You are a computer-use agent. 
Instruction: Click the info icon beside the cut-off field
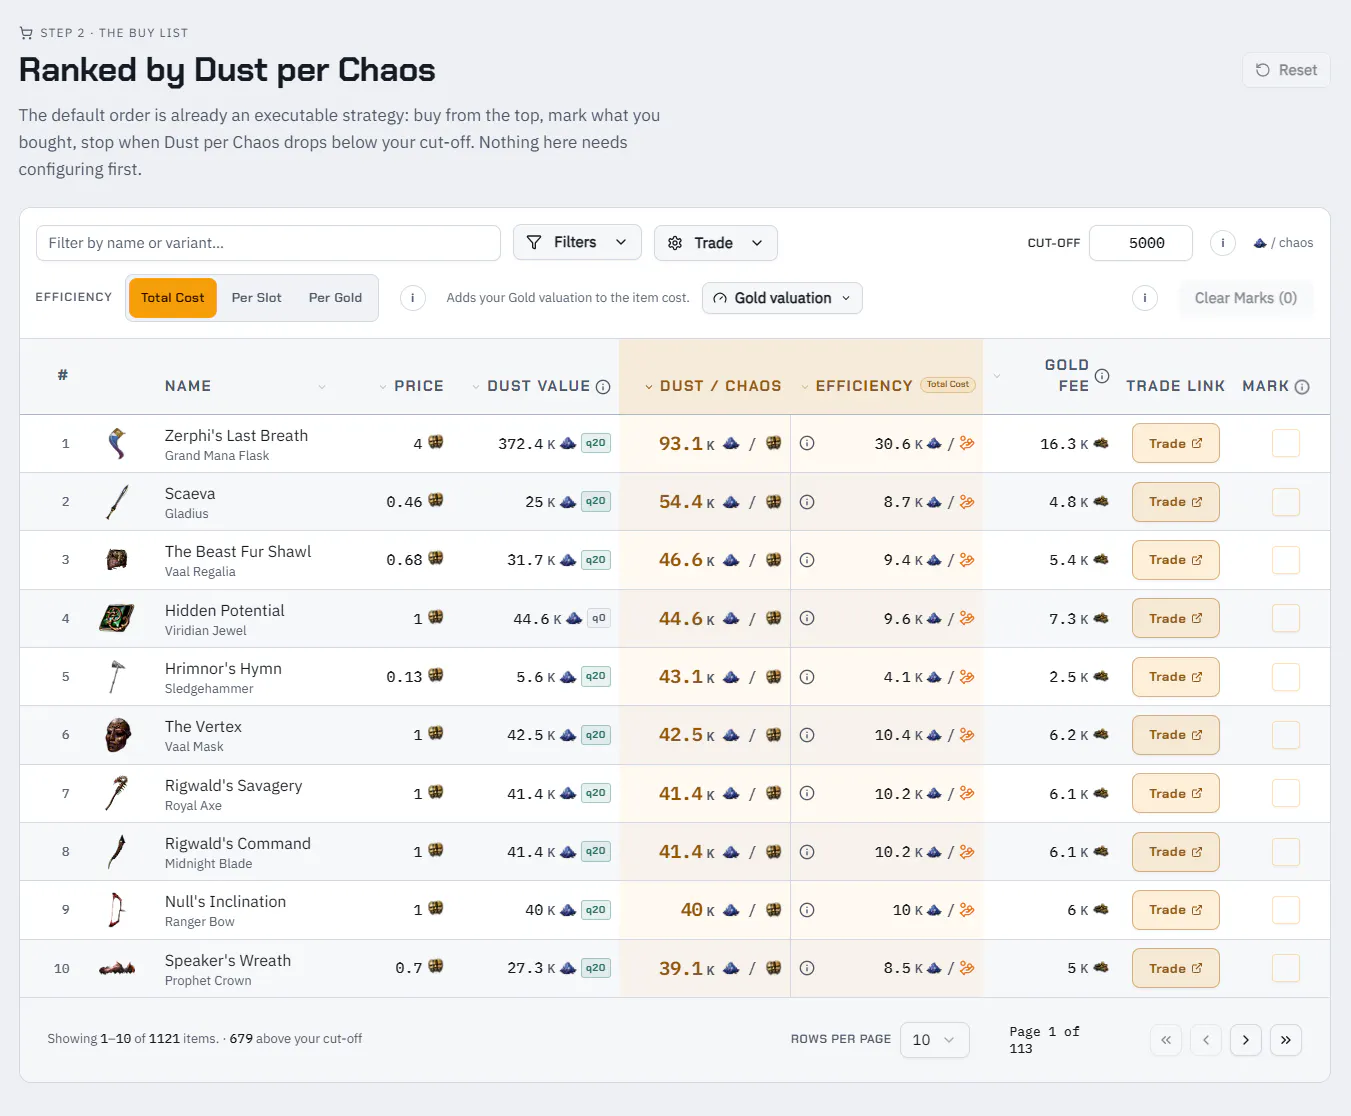pos(1222,243)
